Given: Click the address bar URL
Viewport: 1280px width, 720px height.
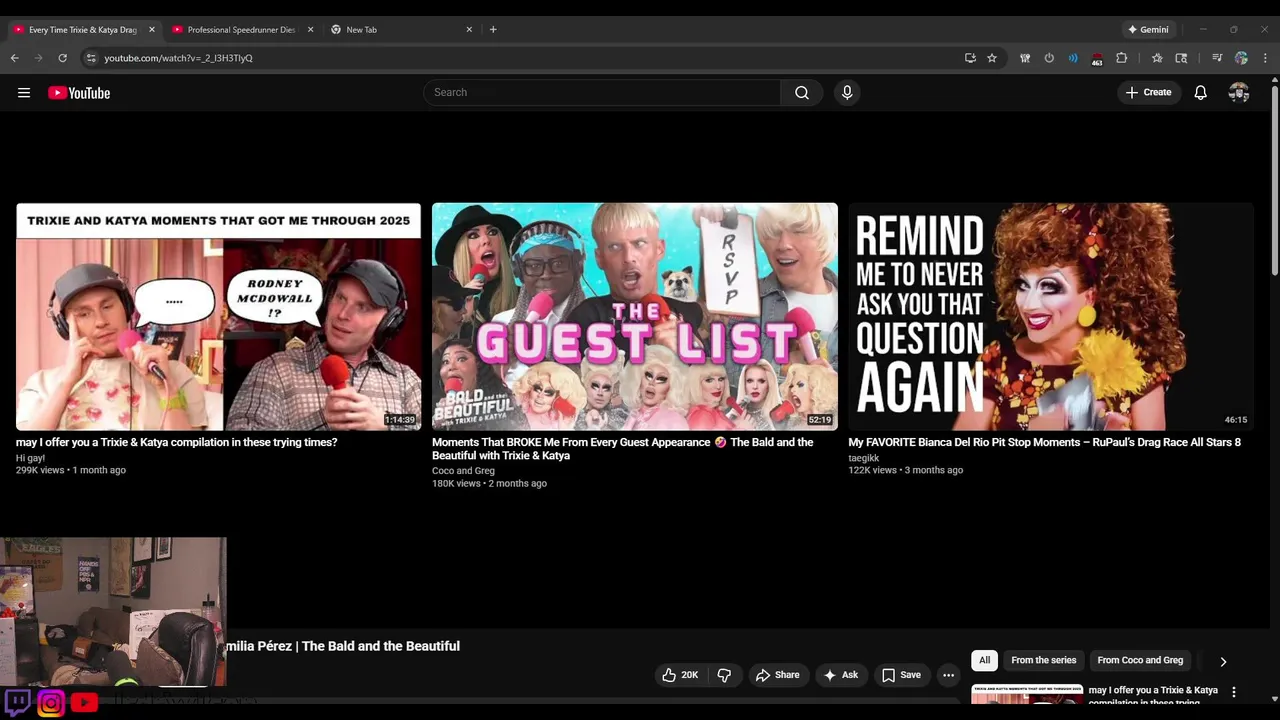Looking at the screenshot, I should (x=178, y=58).
